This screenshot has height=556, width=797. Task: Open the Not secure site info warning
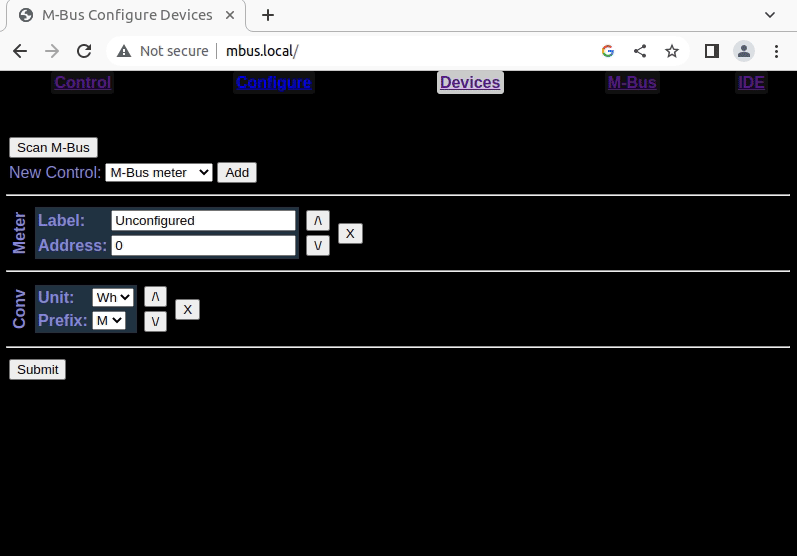click(163, 51)
